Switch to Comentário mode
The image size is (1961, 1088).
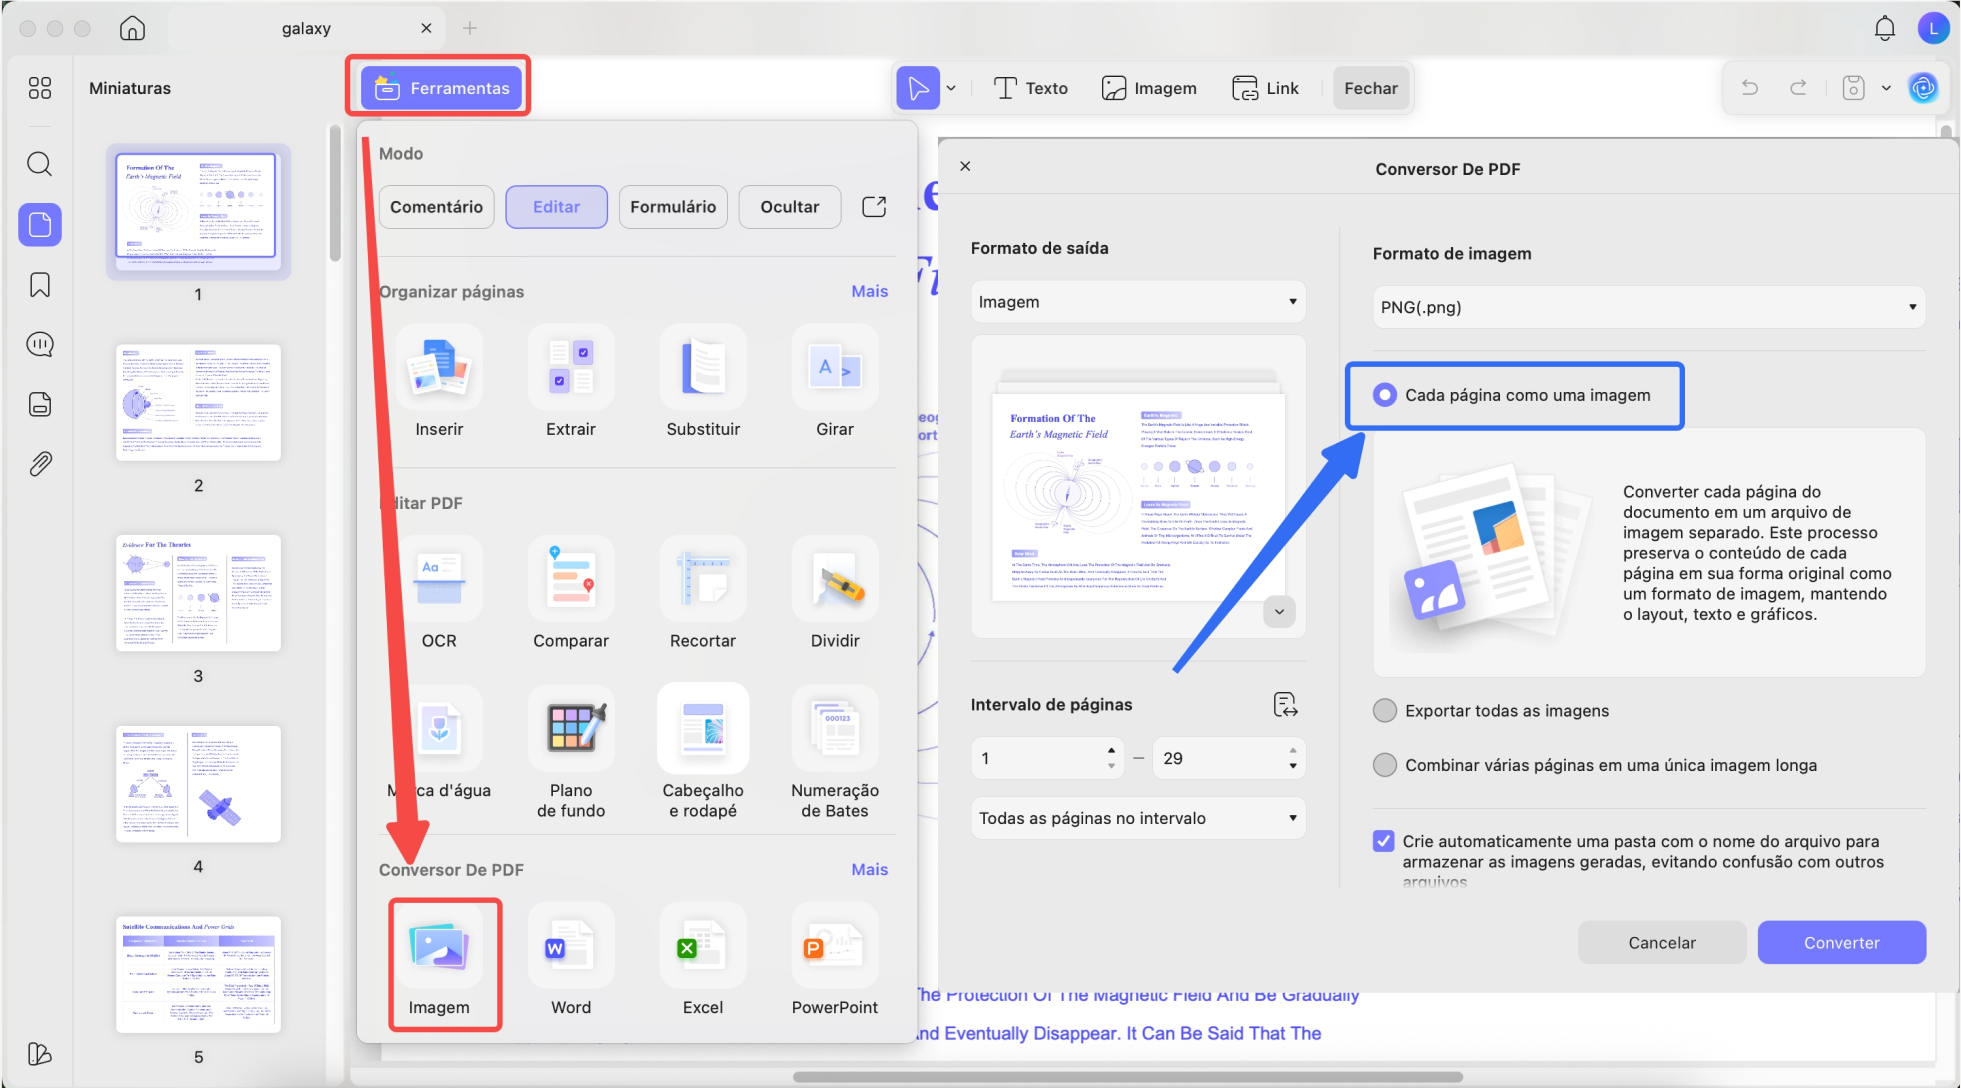(436, 207)
